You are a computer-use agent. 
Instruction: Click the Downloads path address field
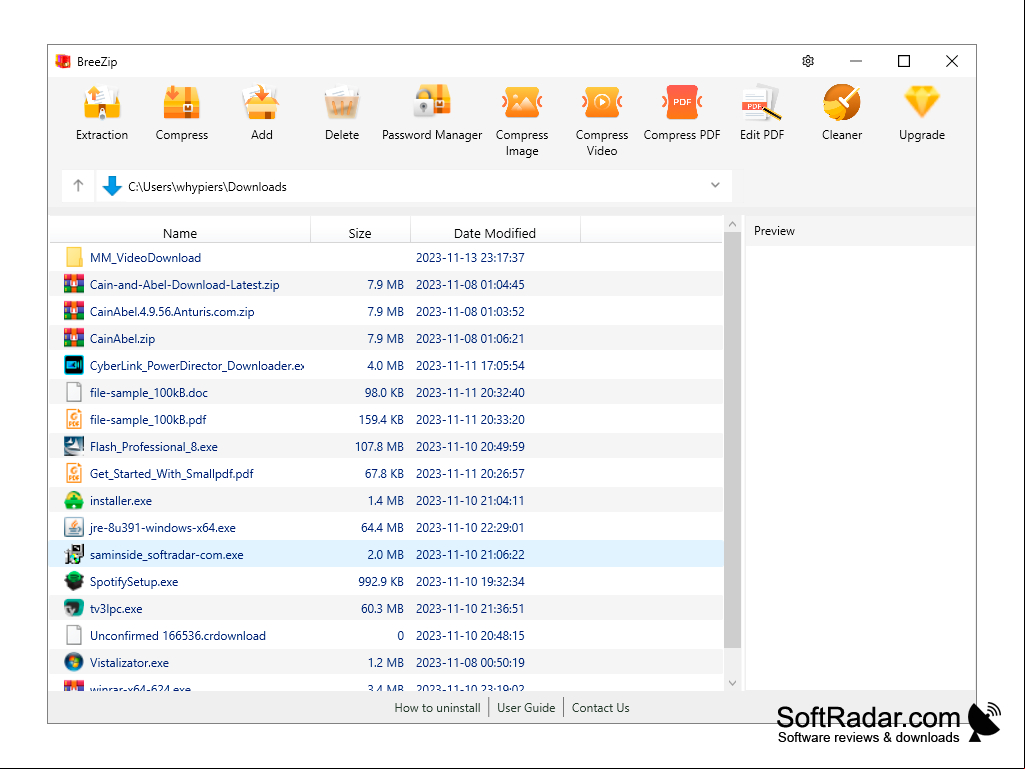(x=414, y=186)
